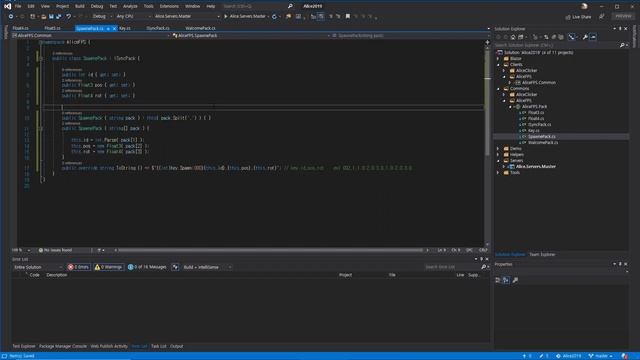Open the Package Manager Console tab
Viewport: 640px width, 360px height.
point(63,346)
